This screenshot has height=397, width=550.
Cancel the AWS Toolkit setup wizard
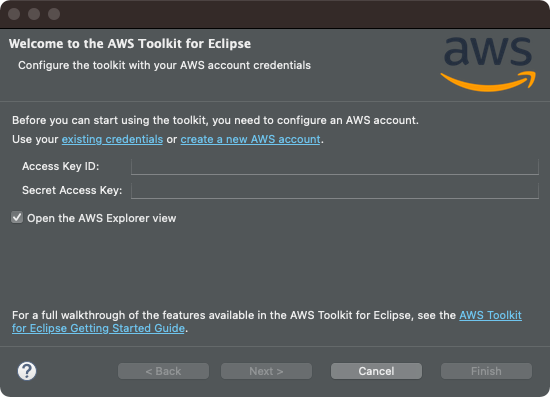[376, 371]
